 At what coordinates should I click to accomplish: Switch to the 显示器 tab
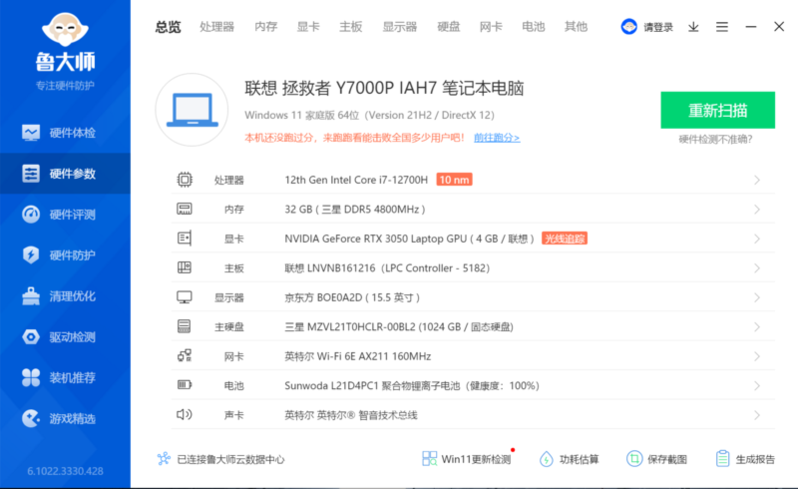[x=399, y=27]
